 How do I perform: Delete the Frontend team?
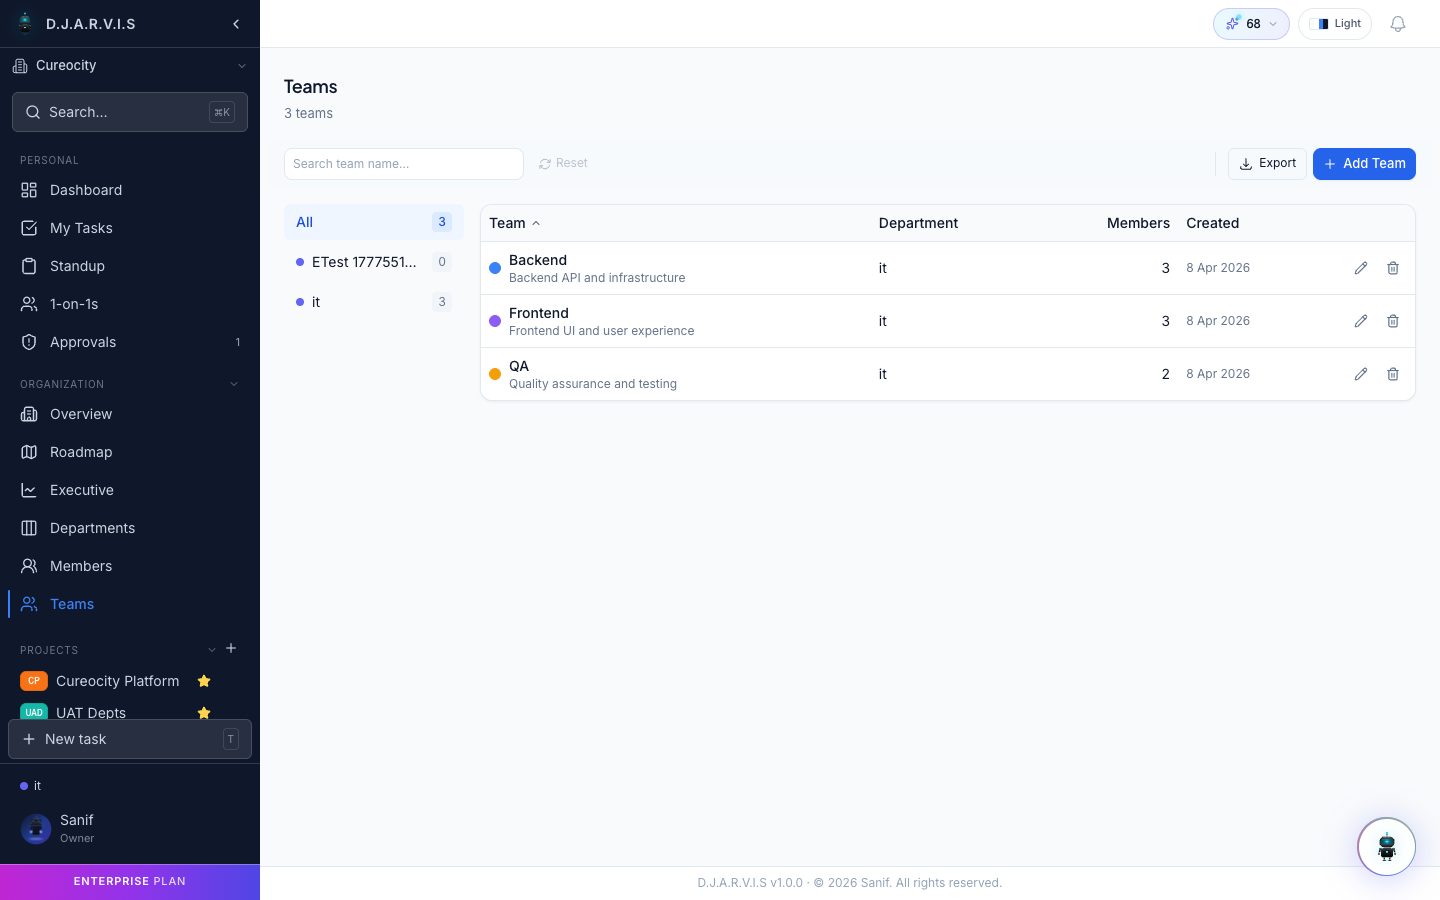point(1393,321)
